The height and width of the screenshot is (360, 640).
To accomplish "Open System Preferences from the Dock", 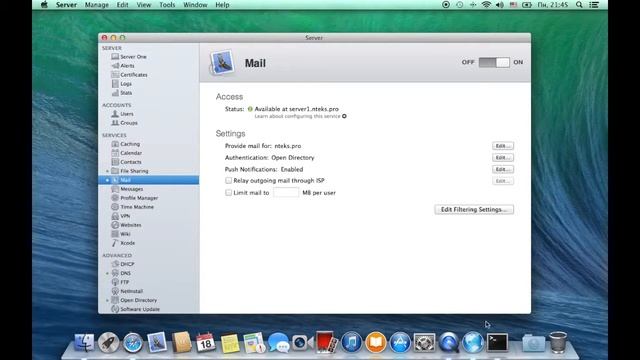I will tap(424, 342).
